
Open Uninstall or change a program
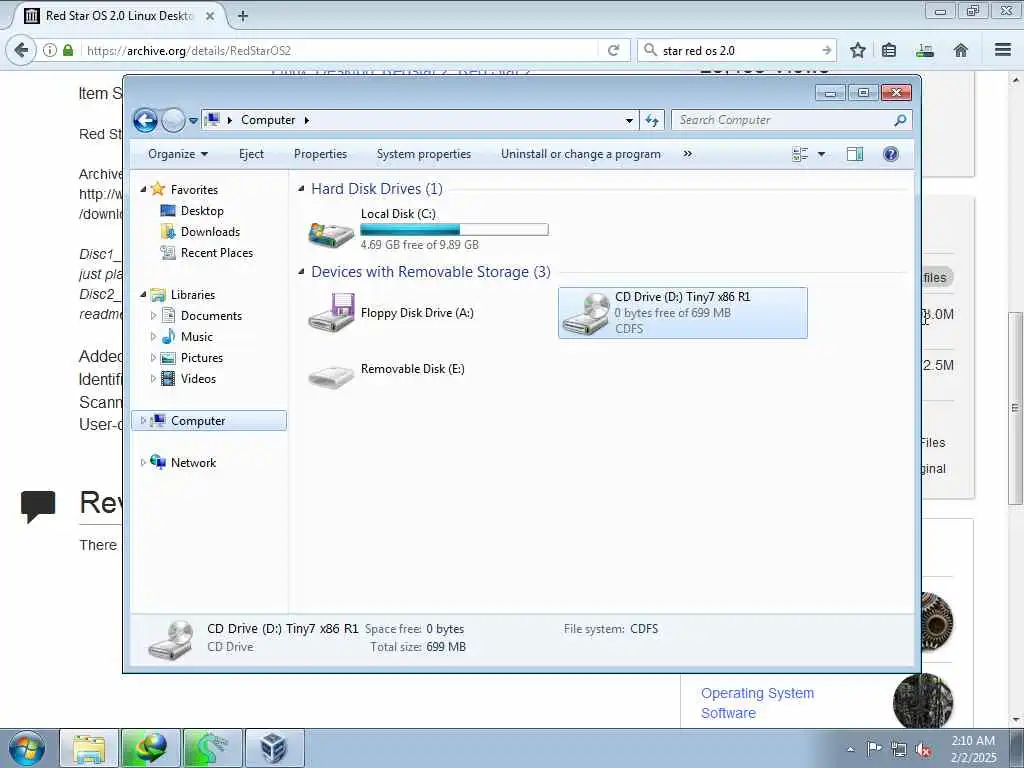tap(581, 154)
